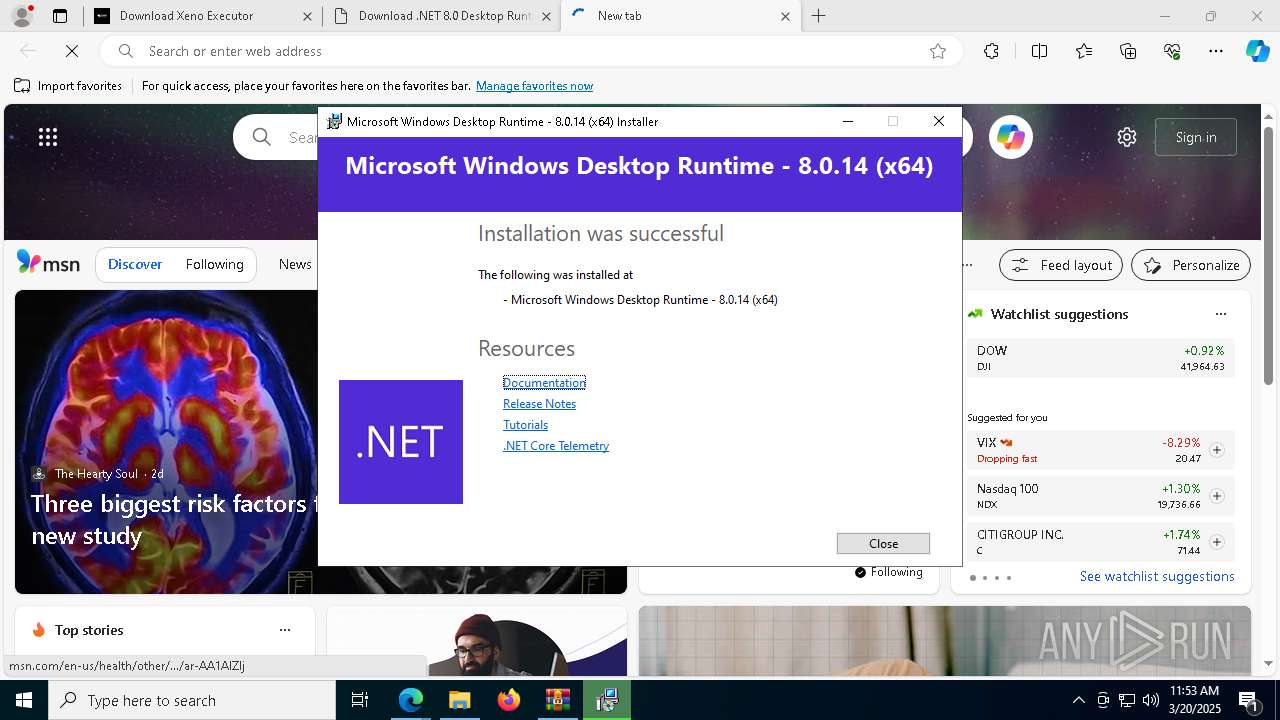The height and width of the screenshot is (720, 1280).
Task: Select the Following feed tab
Action: pos(214,264)
